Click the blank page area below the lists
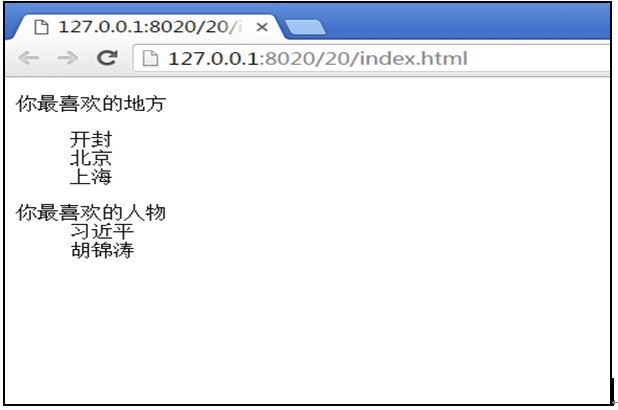Screen dimensions: 618x410 307,331
